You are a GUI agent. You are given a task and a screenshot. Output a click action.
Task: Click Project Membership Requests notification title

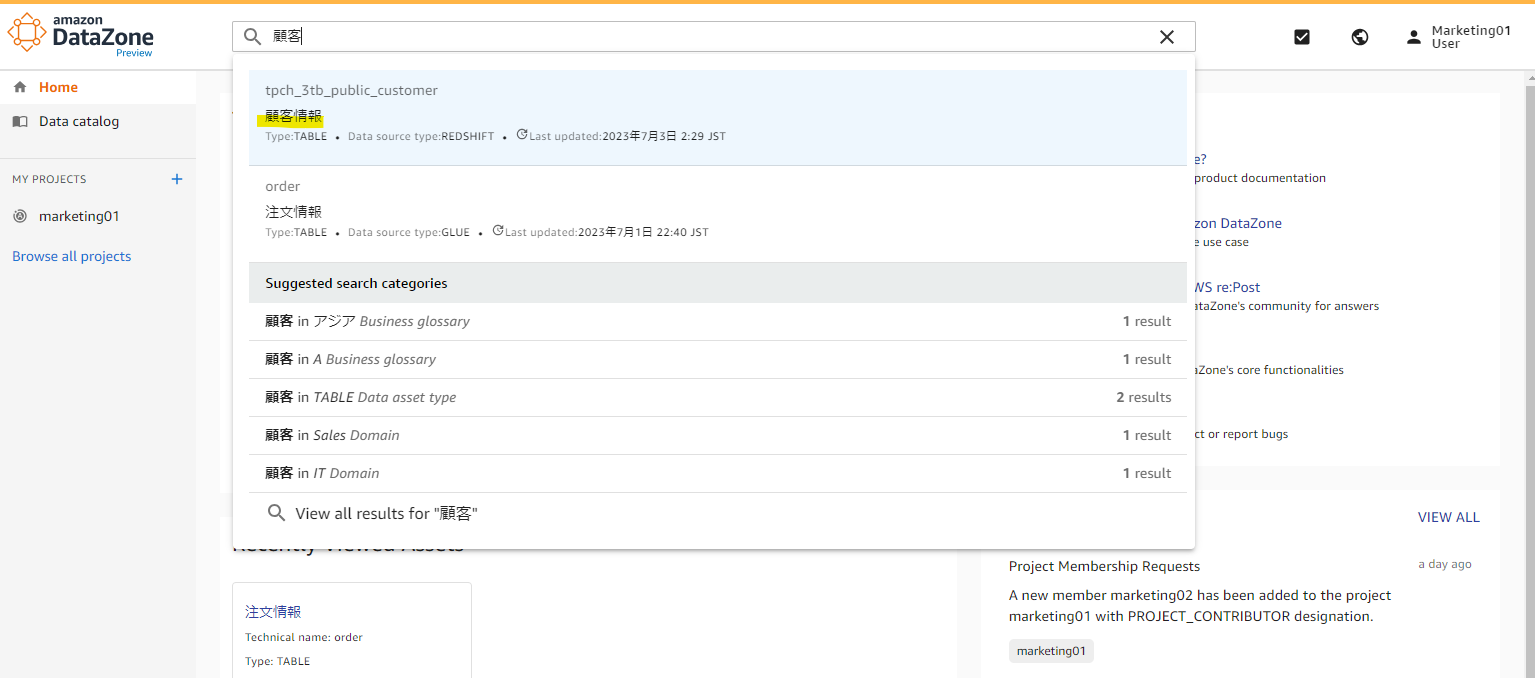[1104, 566]
